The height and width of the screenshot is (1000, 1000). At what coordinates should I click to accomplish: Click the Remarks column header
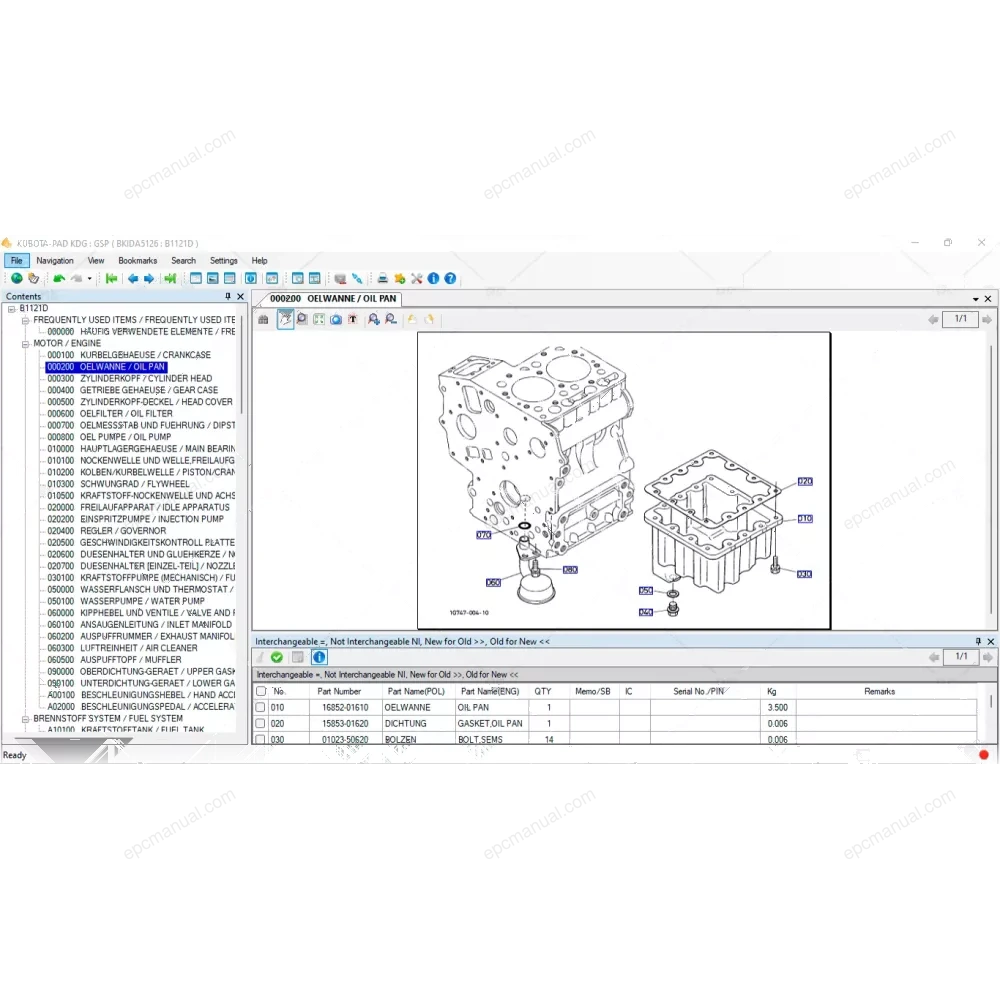(x=880, y=691)
